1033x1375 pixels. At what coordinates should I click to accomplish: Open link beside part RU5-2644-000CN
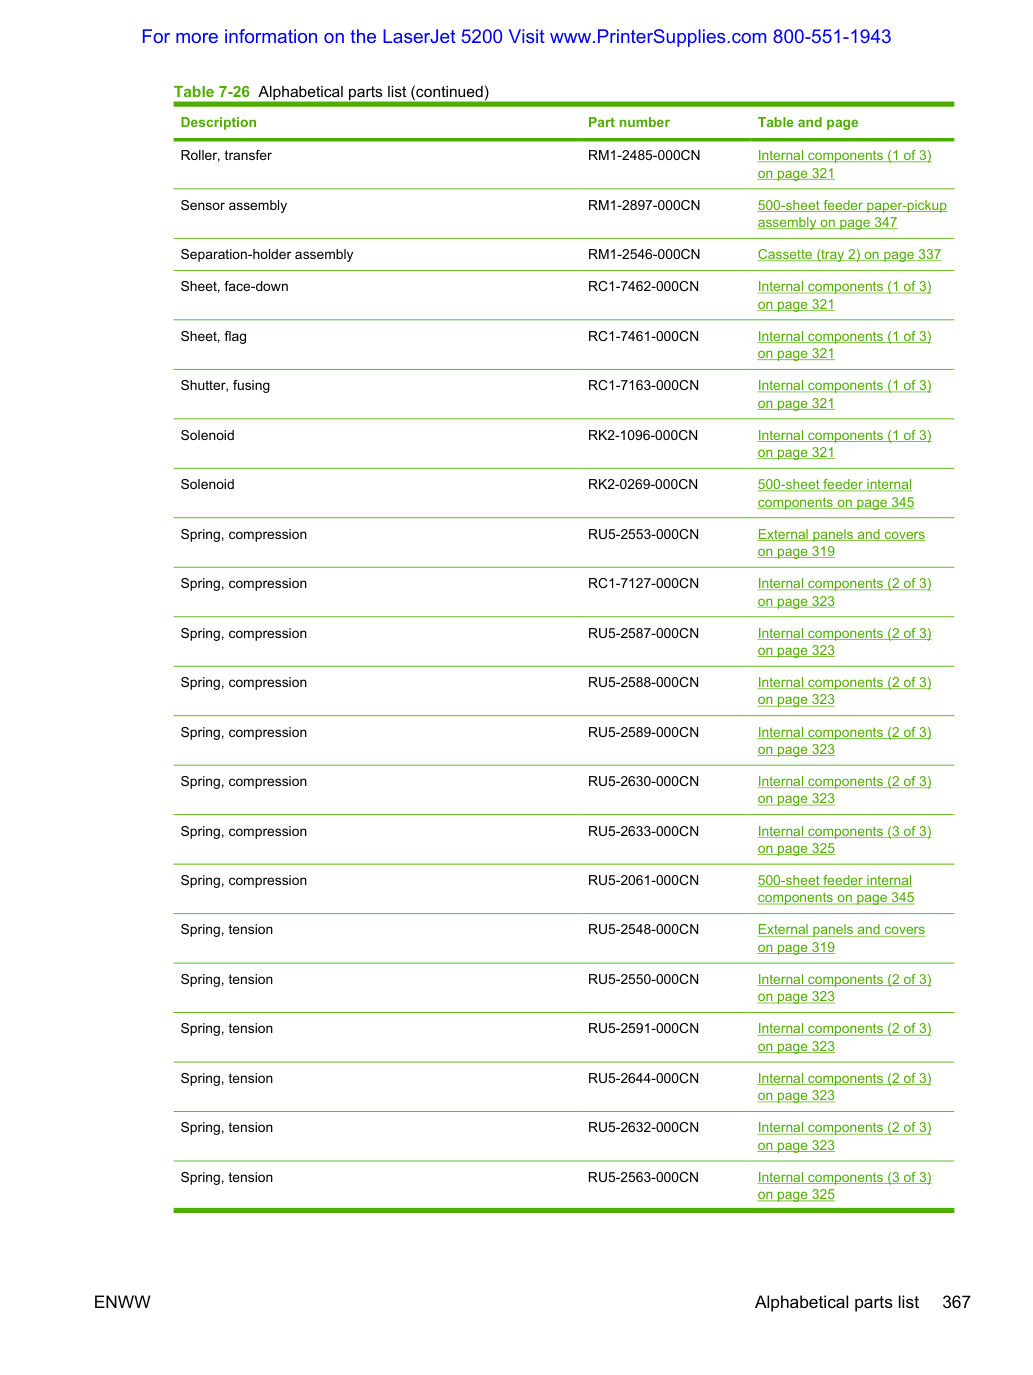click(x=844, y=1087)
